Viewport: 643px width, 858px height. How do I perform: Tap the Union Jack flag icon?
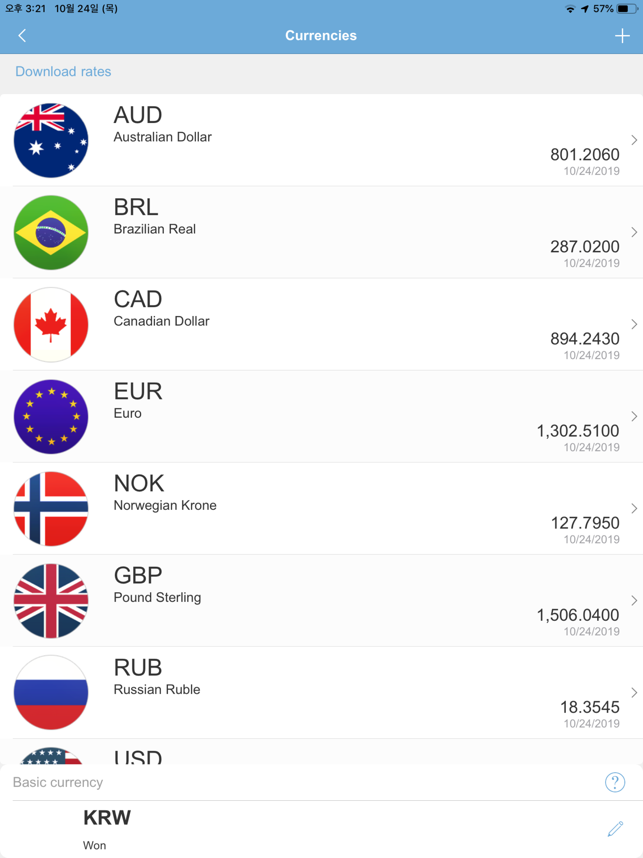[51, 601]
